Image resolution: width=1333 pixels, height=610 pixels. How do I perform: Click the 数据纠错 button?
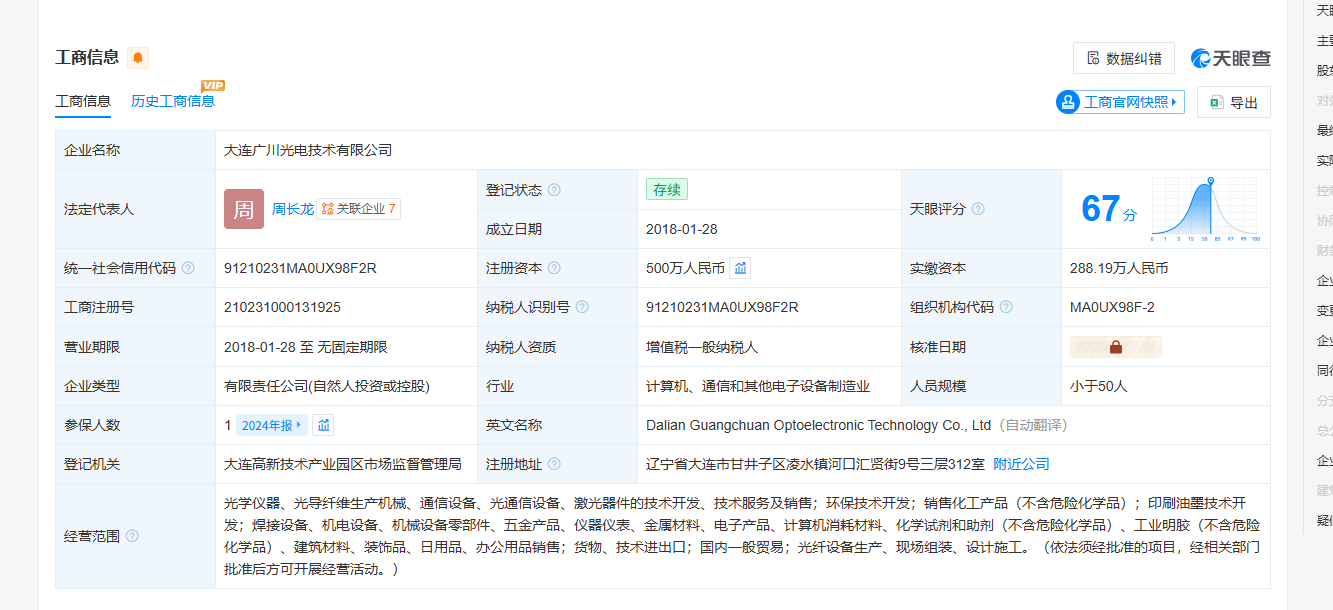tap(1123, 58)
